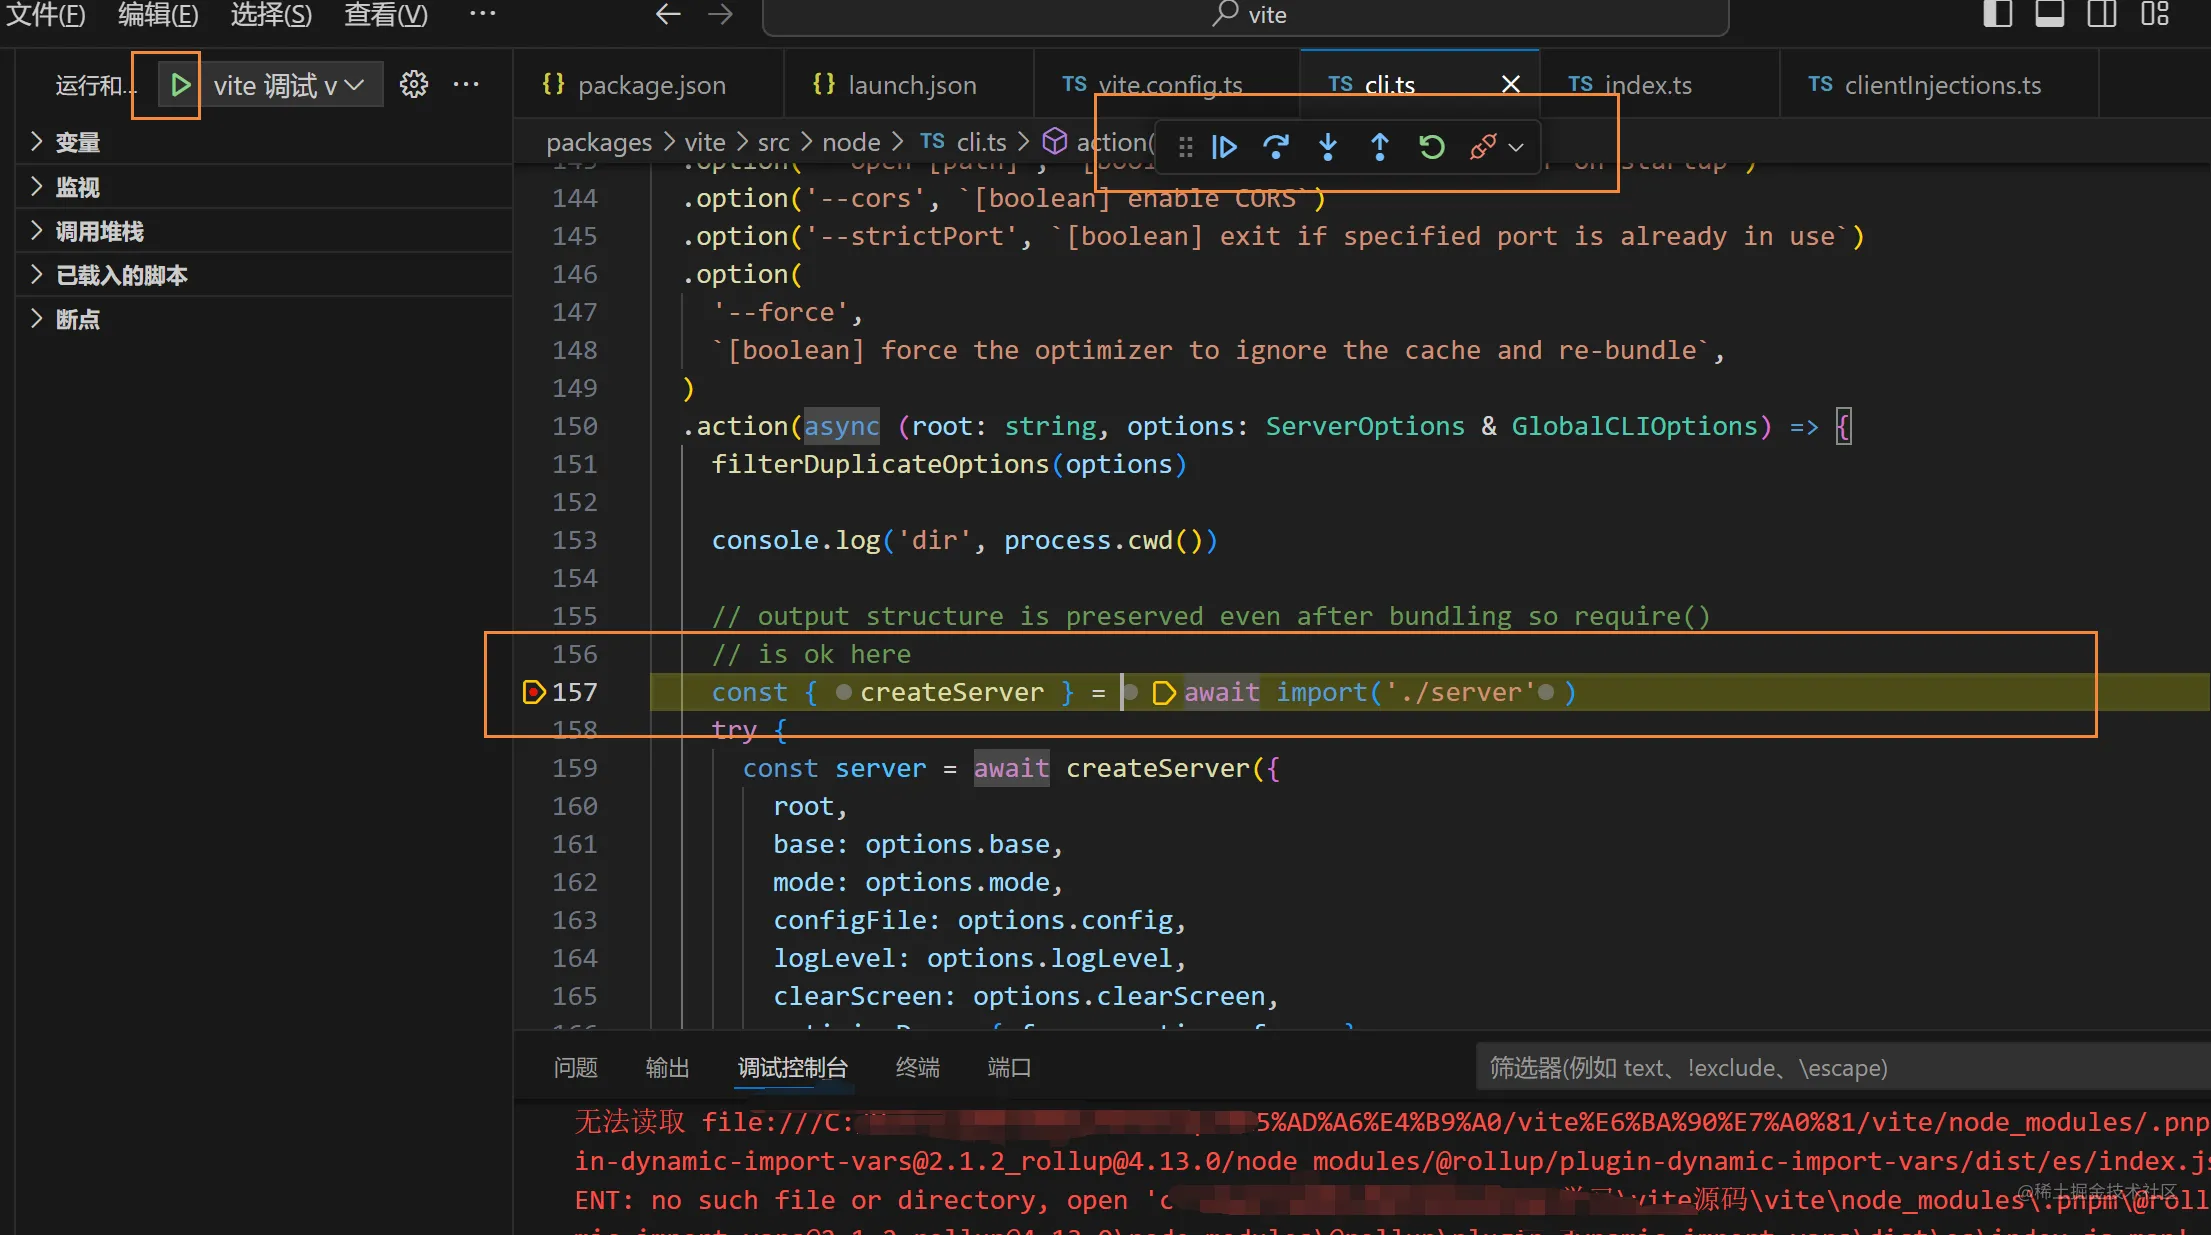Toggle the bottom panel layout icon
Image resolution: width=2211 pixels, height=1235 pixels.
[2049, 14]
